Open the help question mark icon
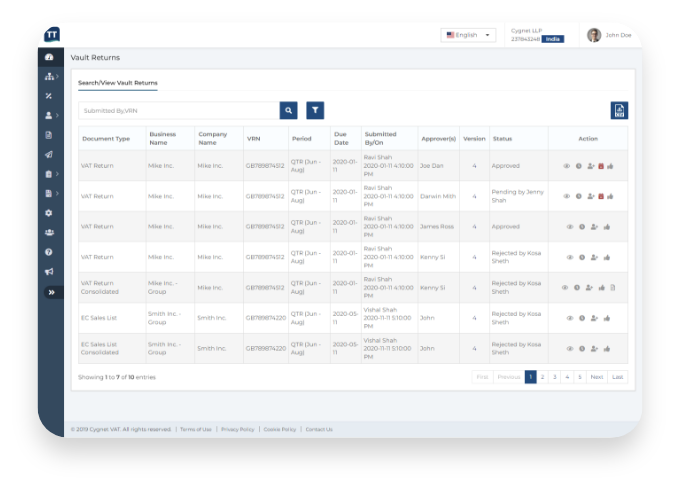Viewport: 678px width, 490px height. [49, 252]
